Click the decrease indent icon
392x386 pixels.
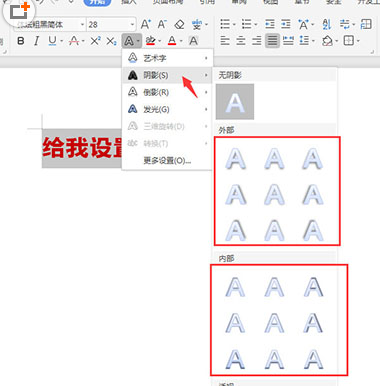tap(269, 24)
